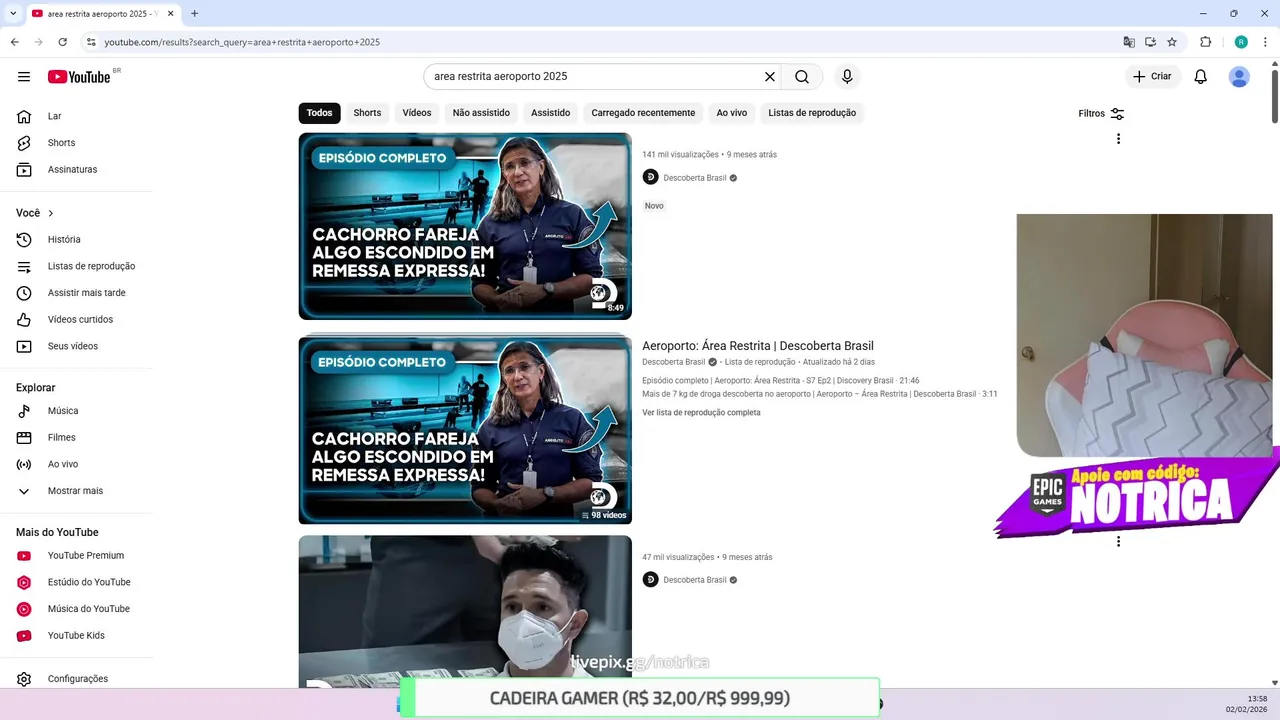Open Música do YouTube link
This screenshot has width=1280, height=720.
pos(76,609)
